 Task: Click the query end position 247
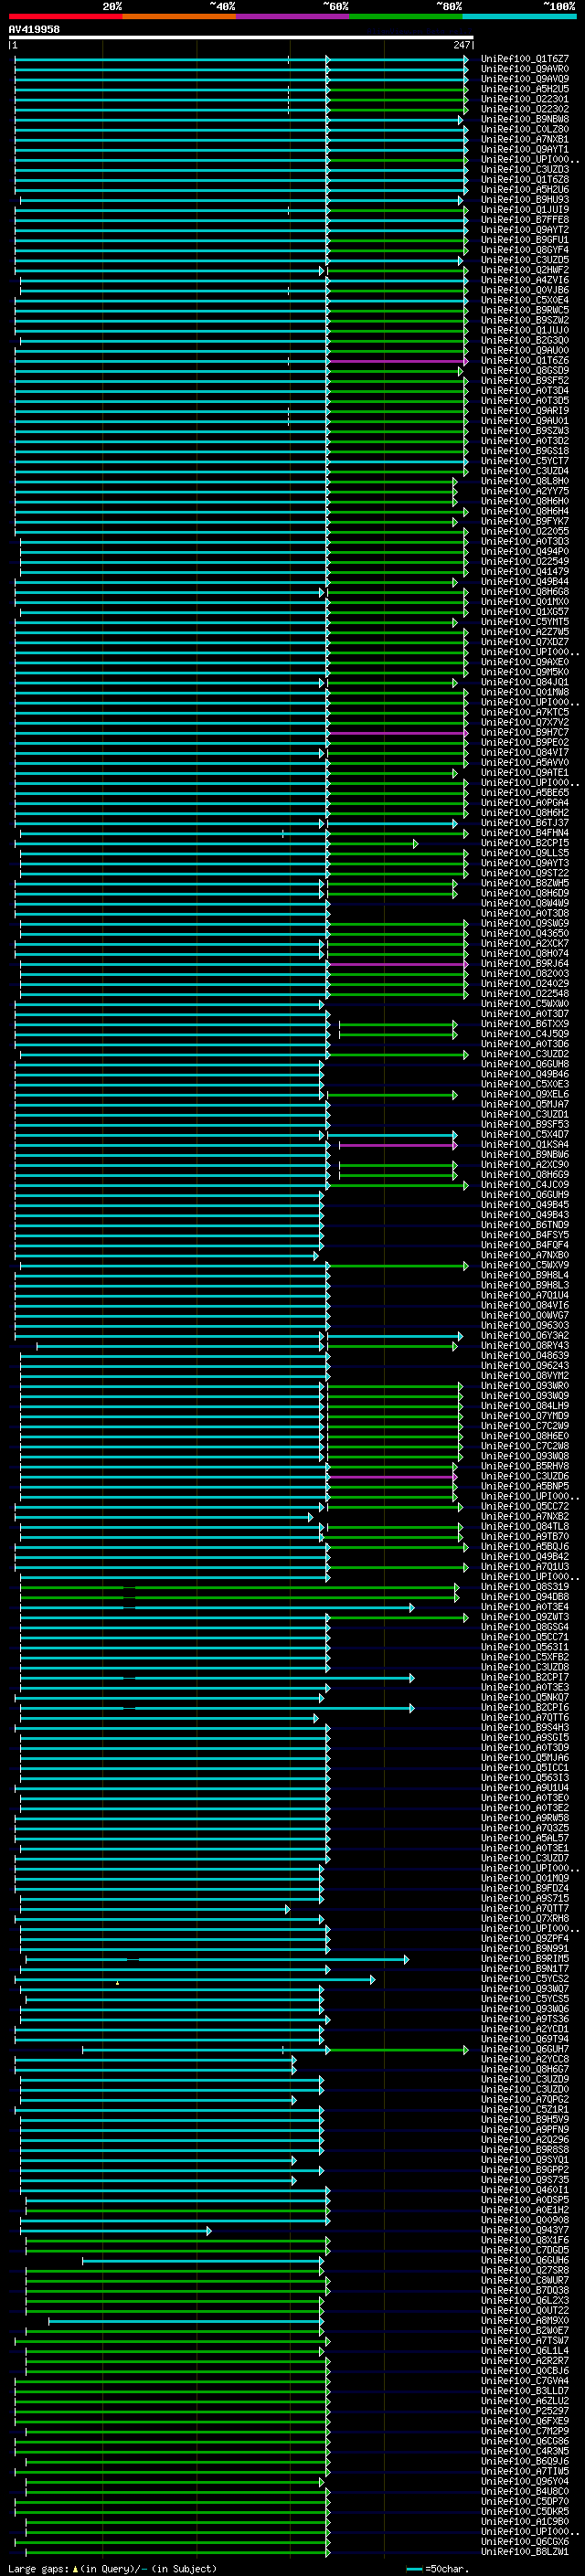462,45
